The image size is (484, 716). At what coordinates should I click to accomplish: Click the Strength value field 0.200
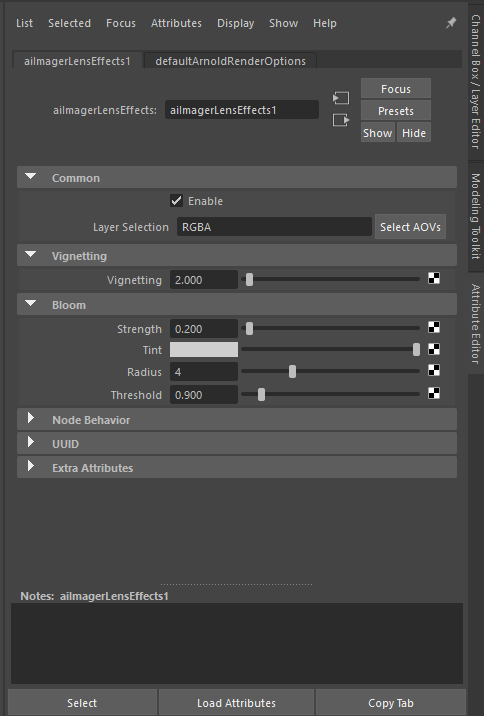[204, 329]
